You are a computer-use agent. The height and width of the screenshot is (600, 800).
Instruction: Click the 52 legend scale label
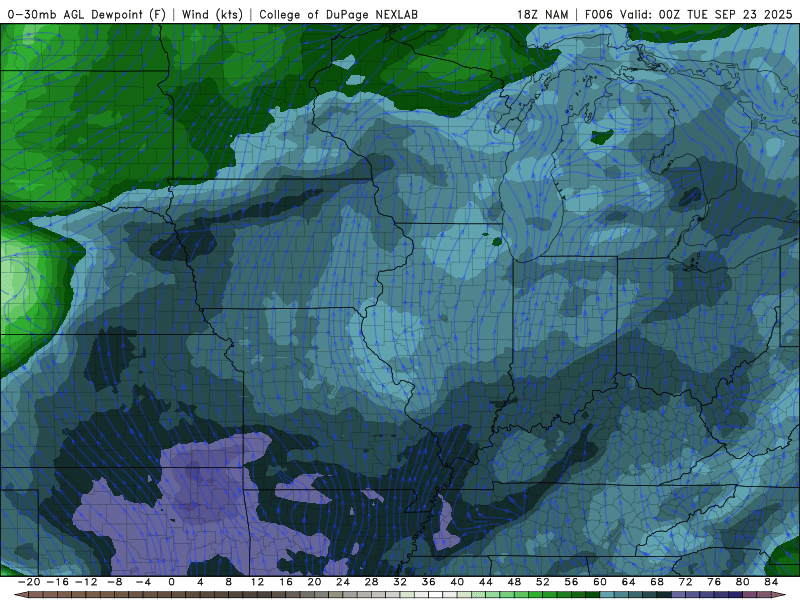click(x=543, y=582)
